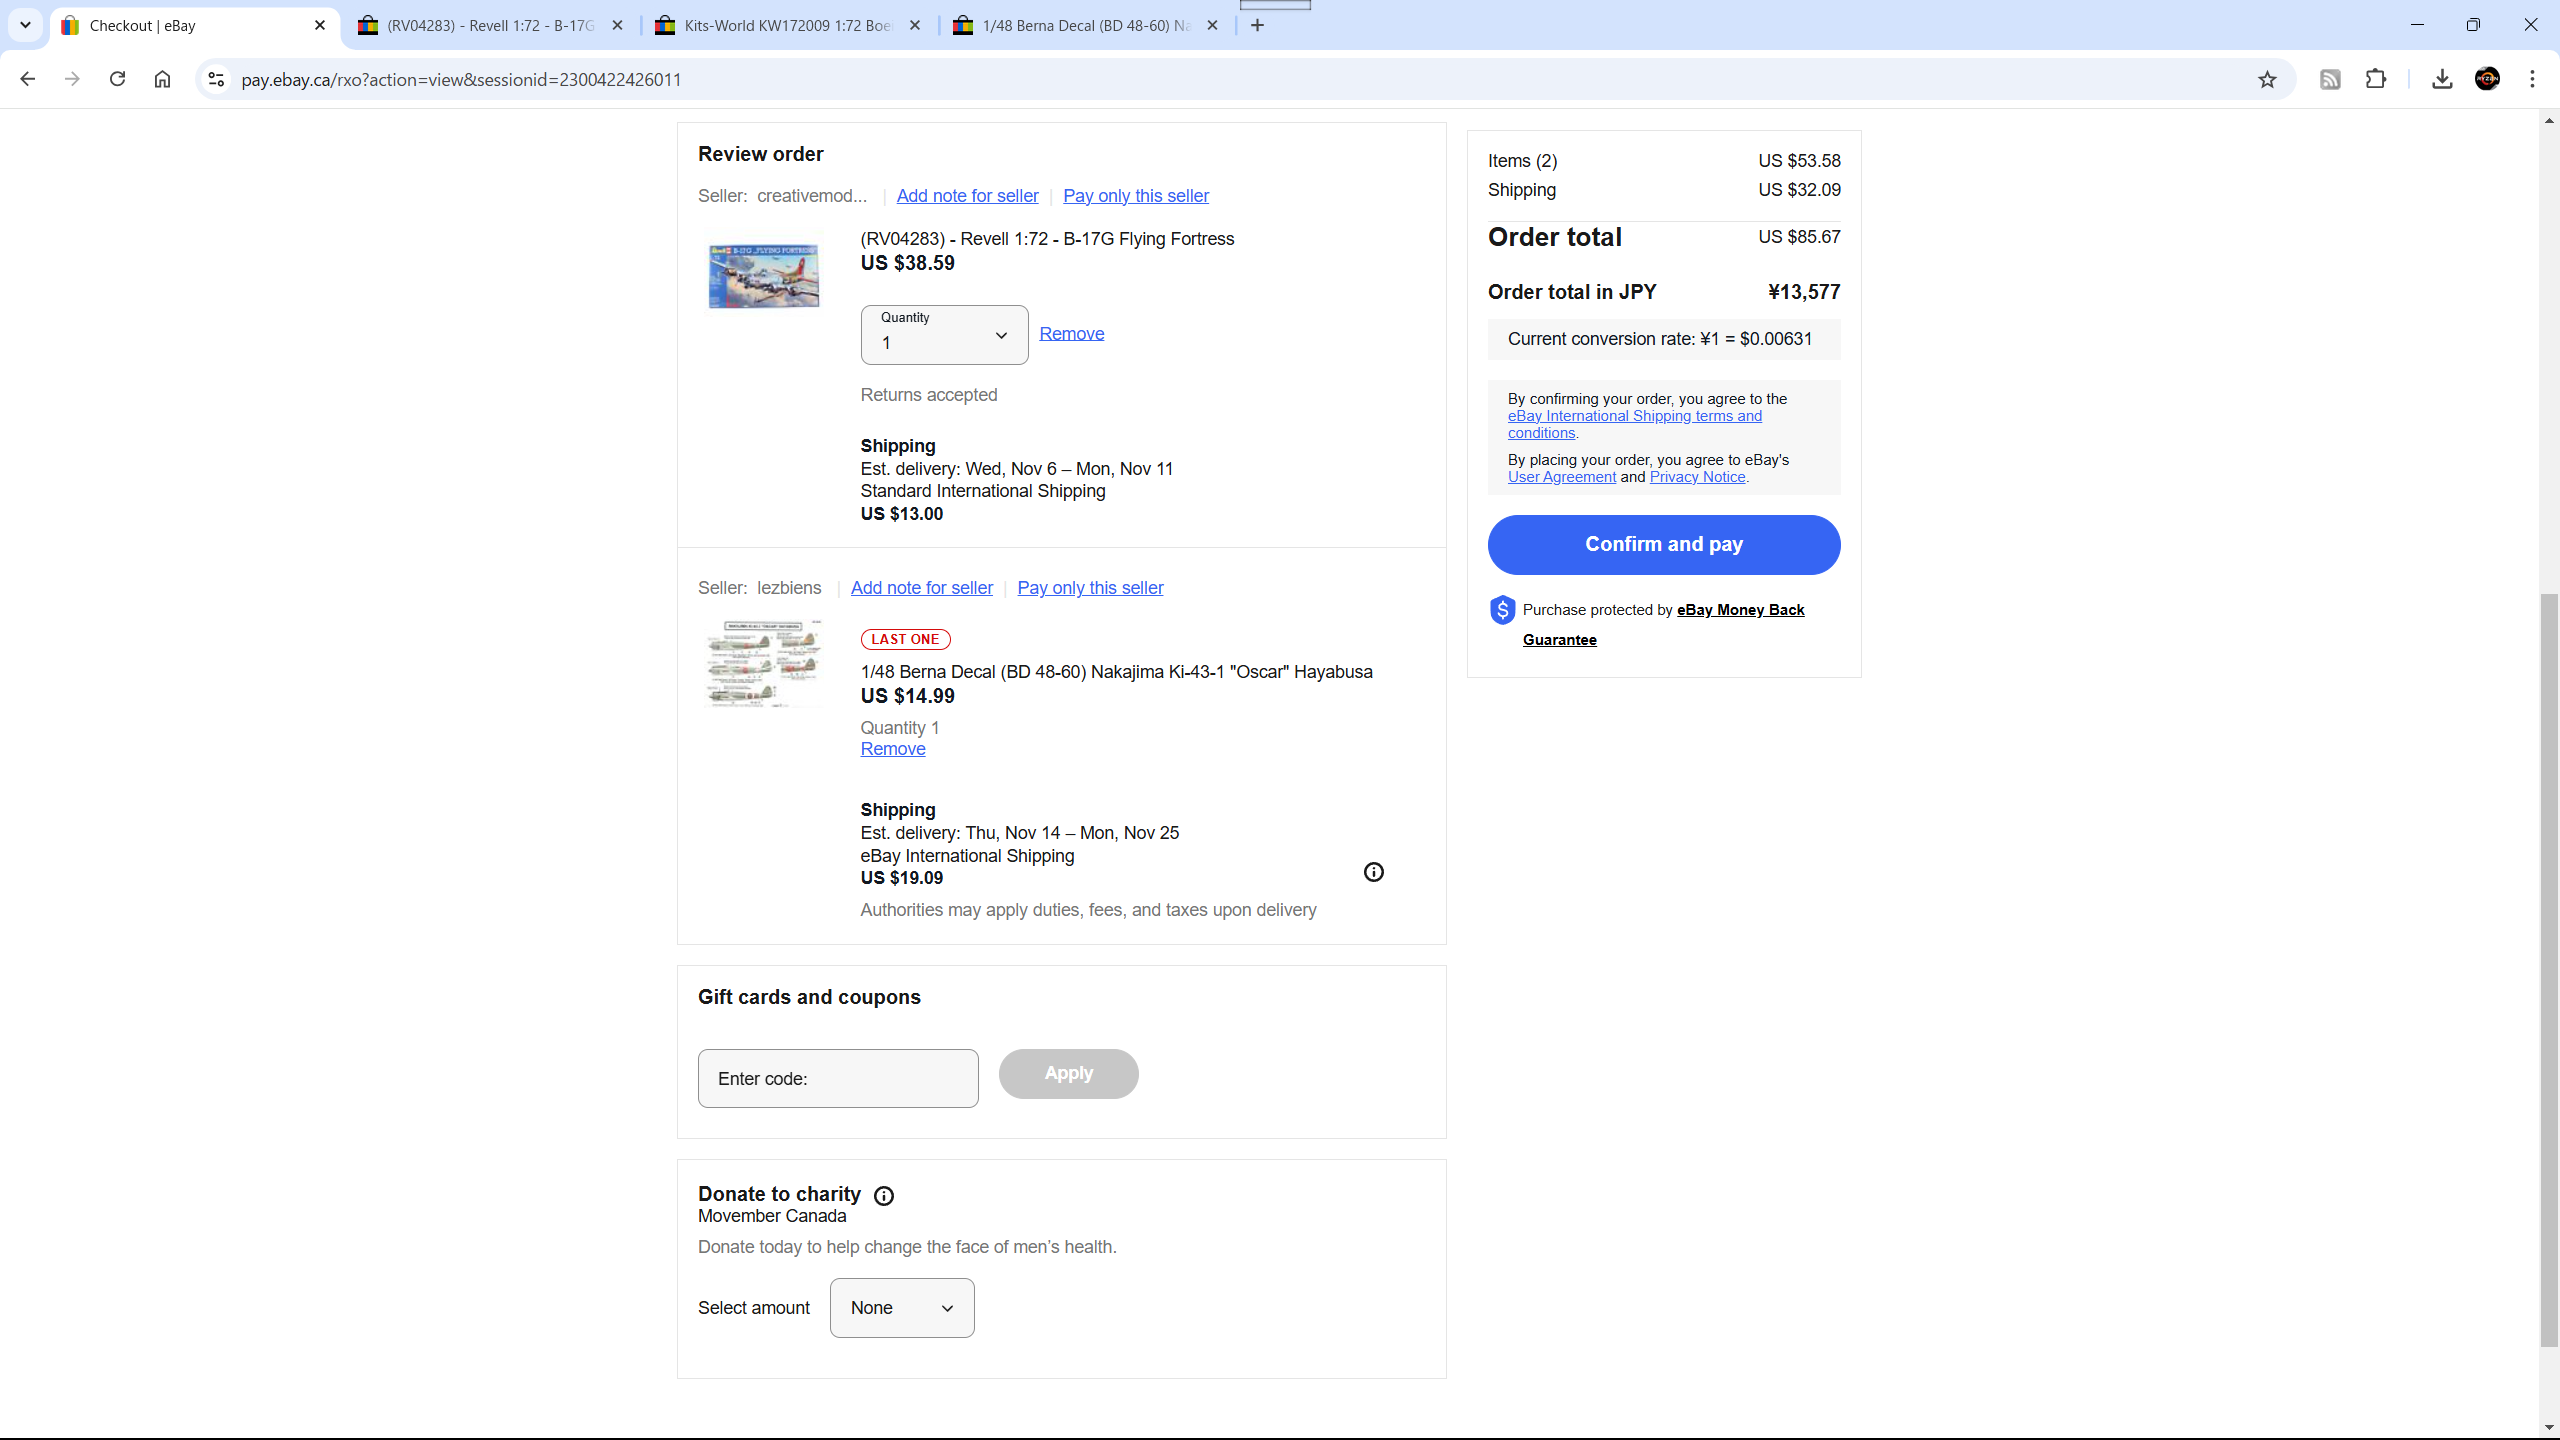The image size is (2560, 1440).
Task: Open the User Agreement link
Action: tap(1561, 477)
